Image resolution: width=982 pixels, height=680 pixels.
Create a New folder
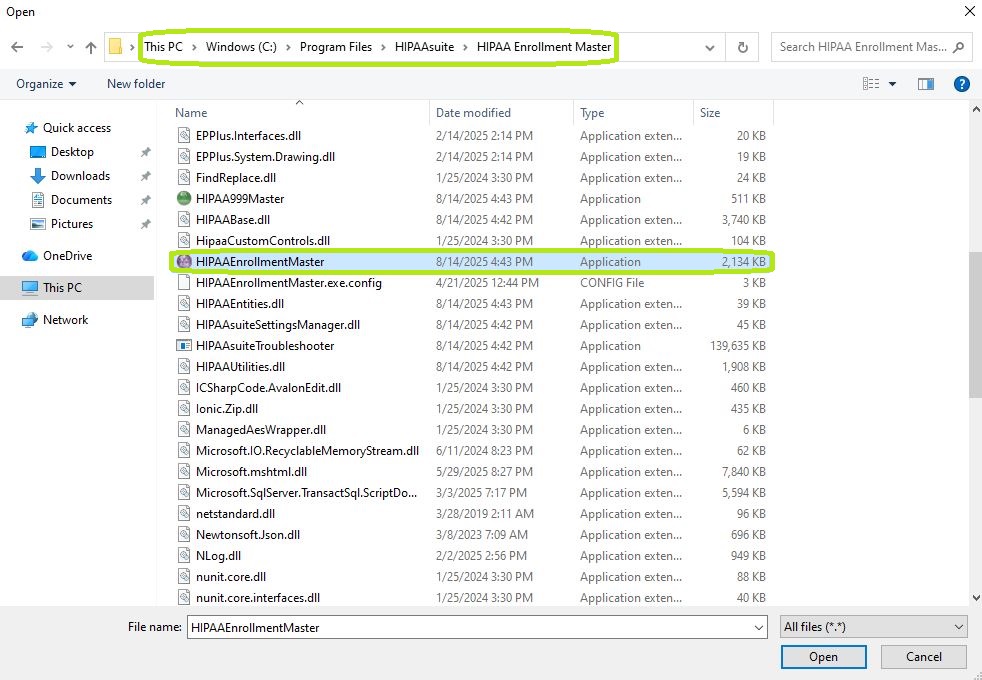(x=136, y=84)
